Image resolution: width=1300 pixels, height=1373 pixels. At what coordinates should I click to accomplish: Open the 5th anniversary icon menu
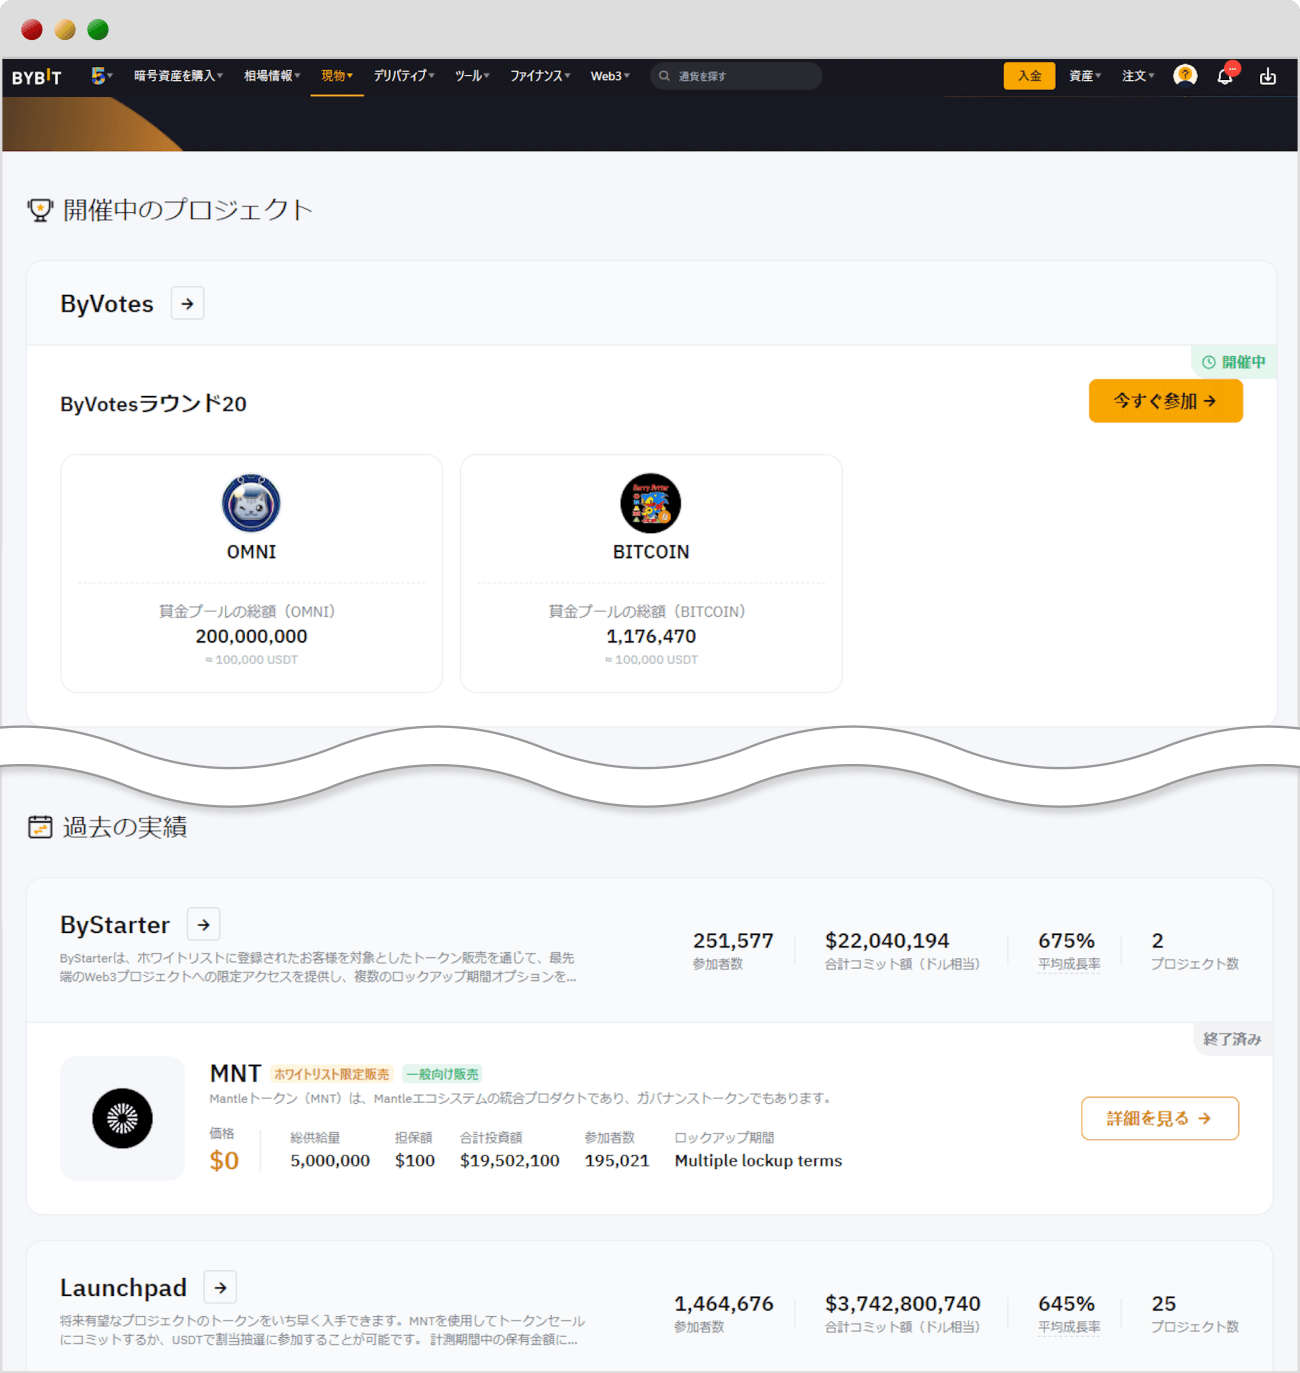(101, 76)
